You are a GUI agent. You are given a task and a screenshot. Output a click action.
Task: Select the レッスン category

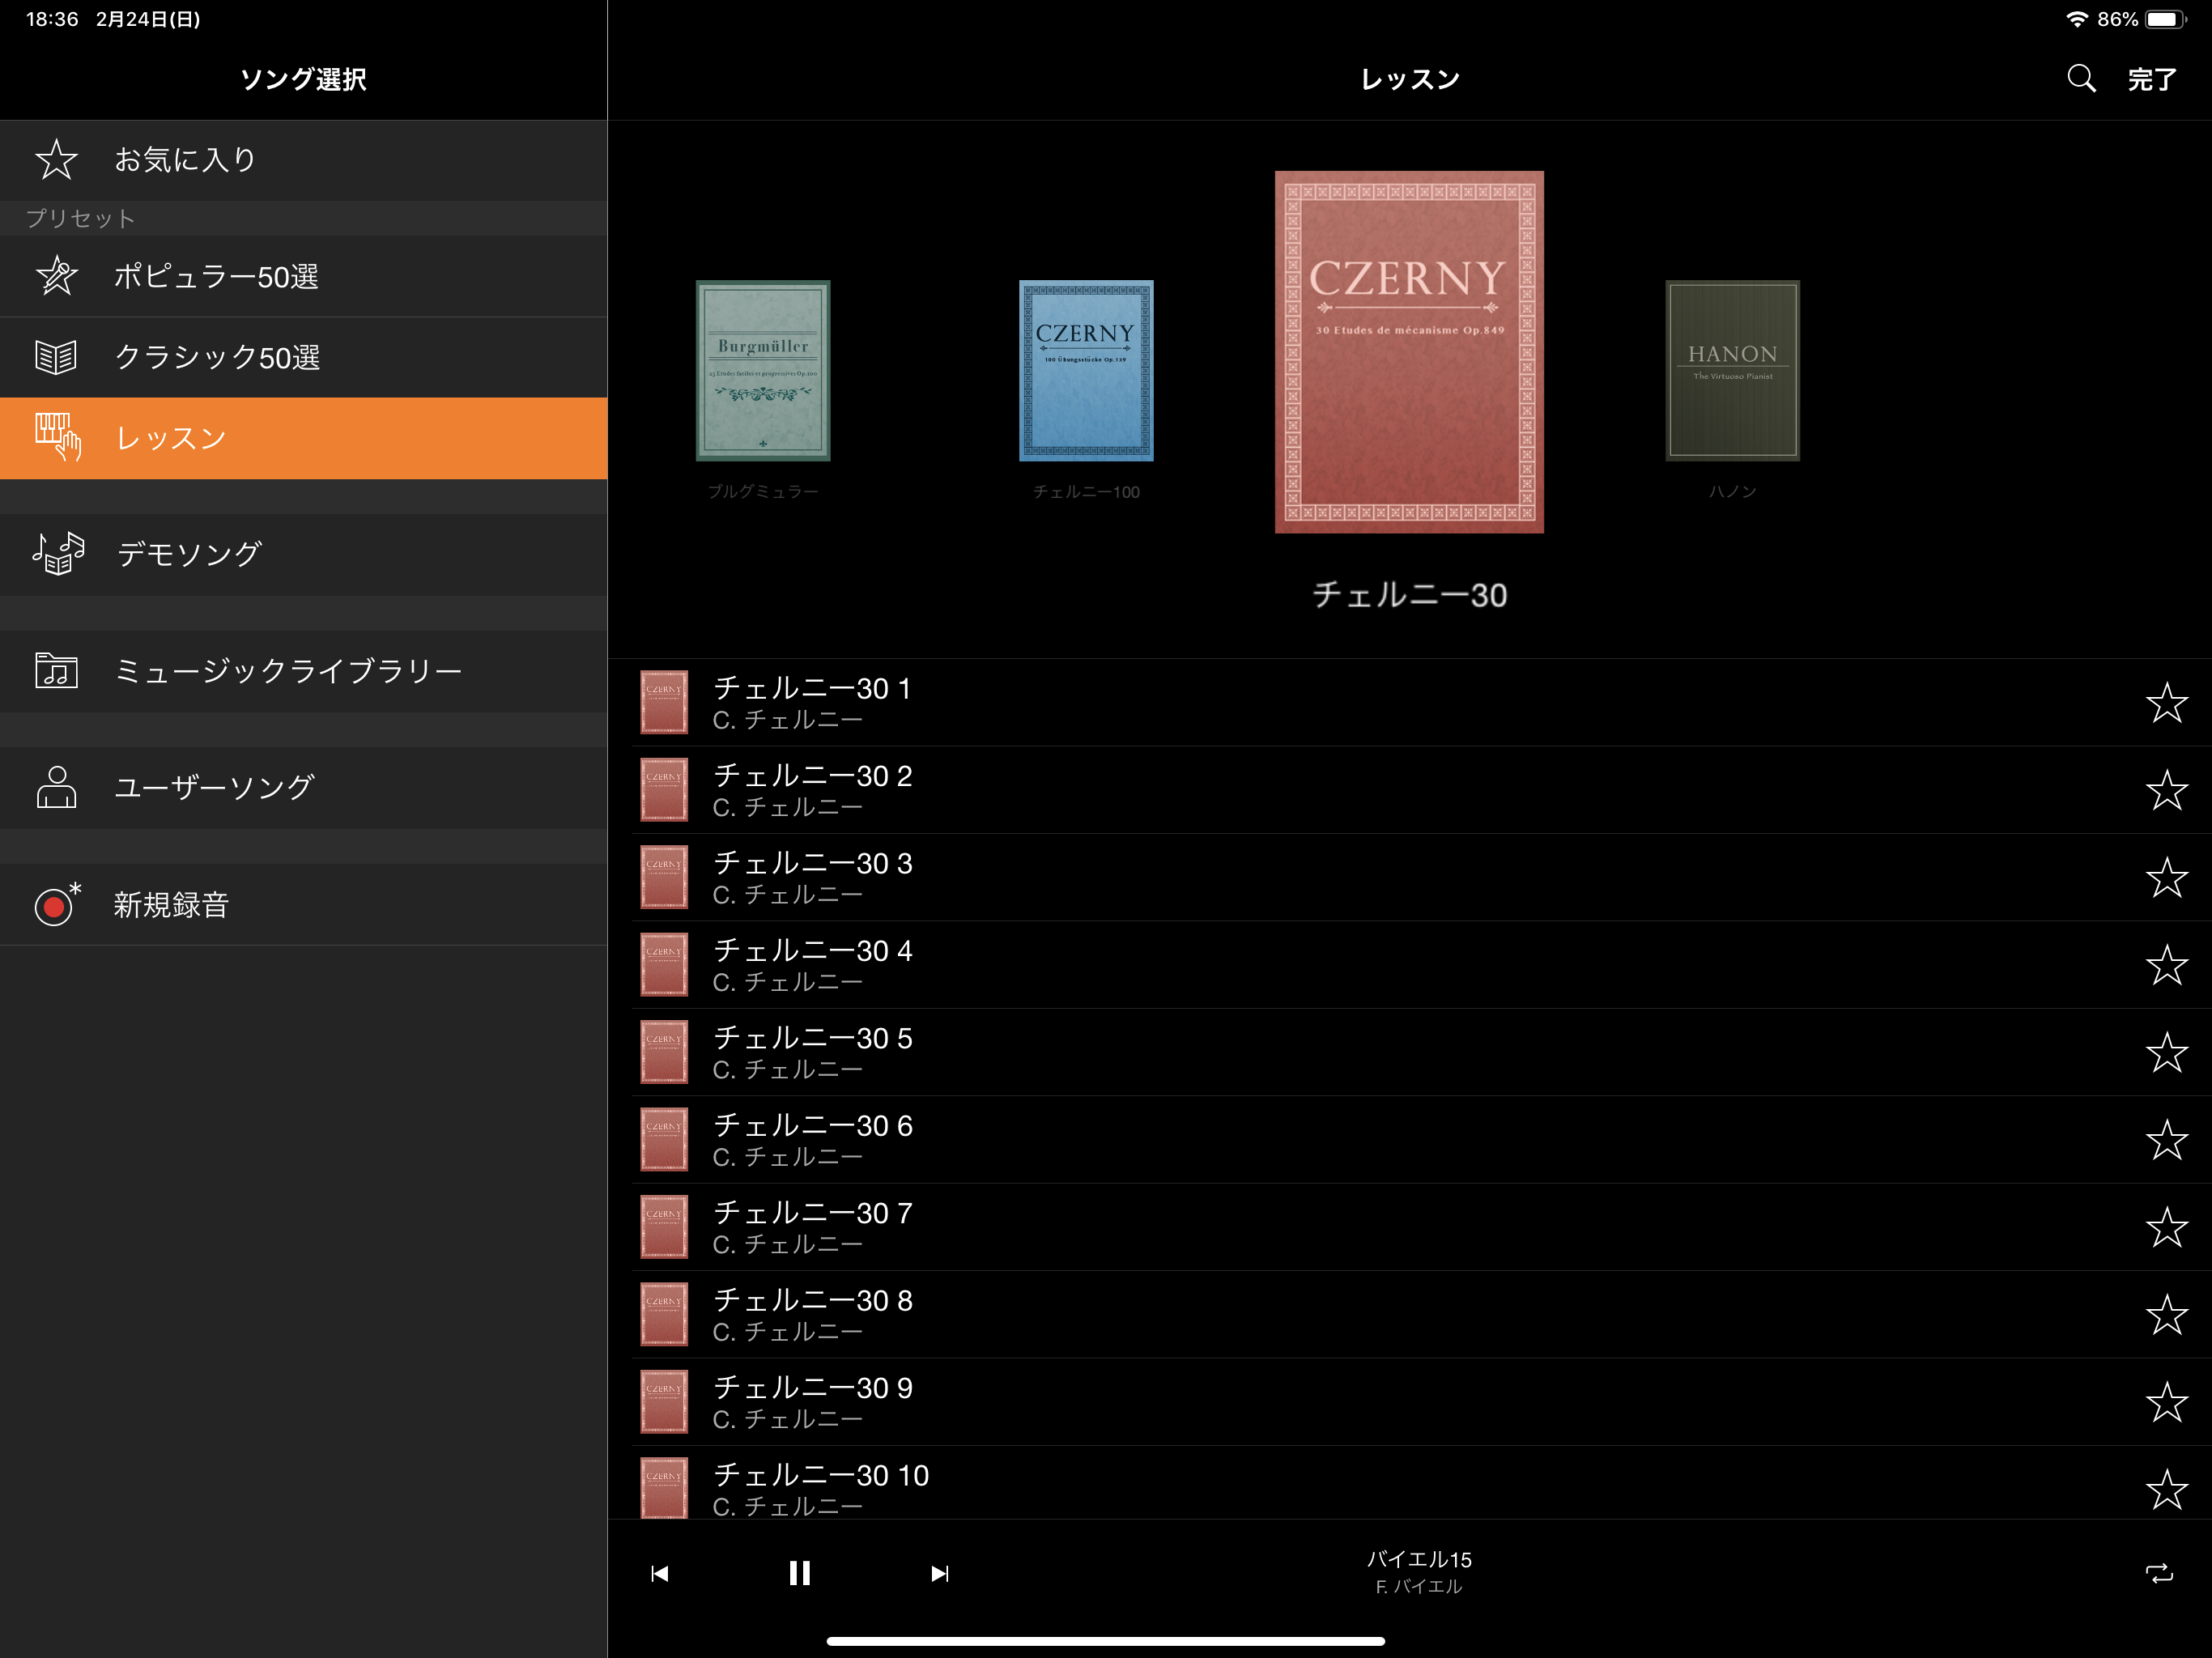click(x=303, y=438)
